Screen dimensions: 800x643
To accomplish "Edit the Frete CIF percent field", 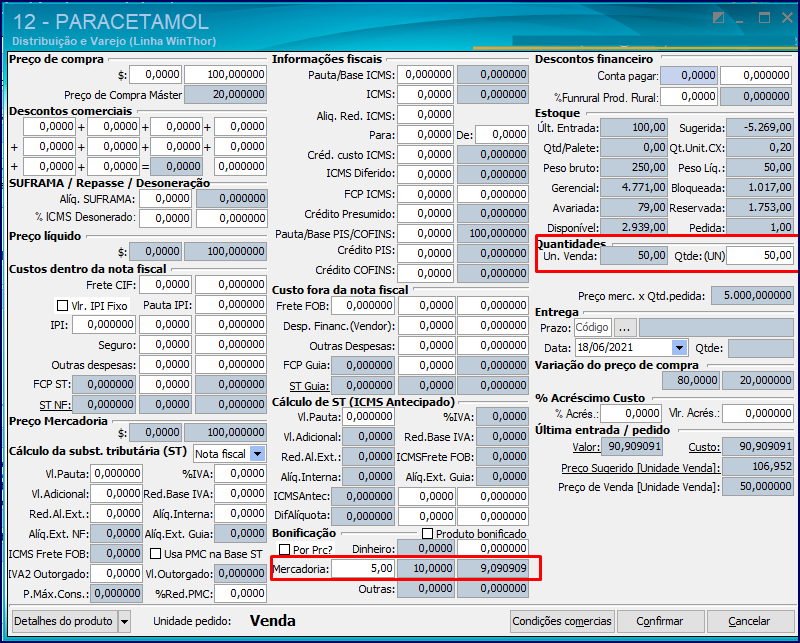I will (x=166, y=285).
